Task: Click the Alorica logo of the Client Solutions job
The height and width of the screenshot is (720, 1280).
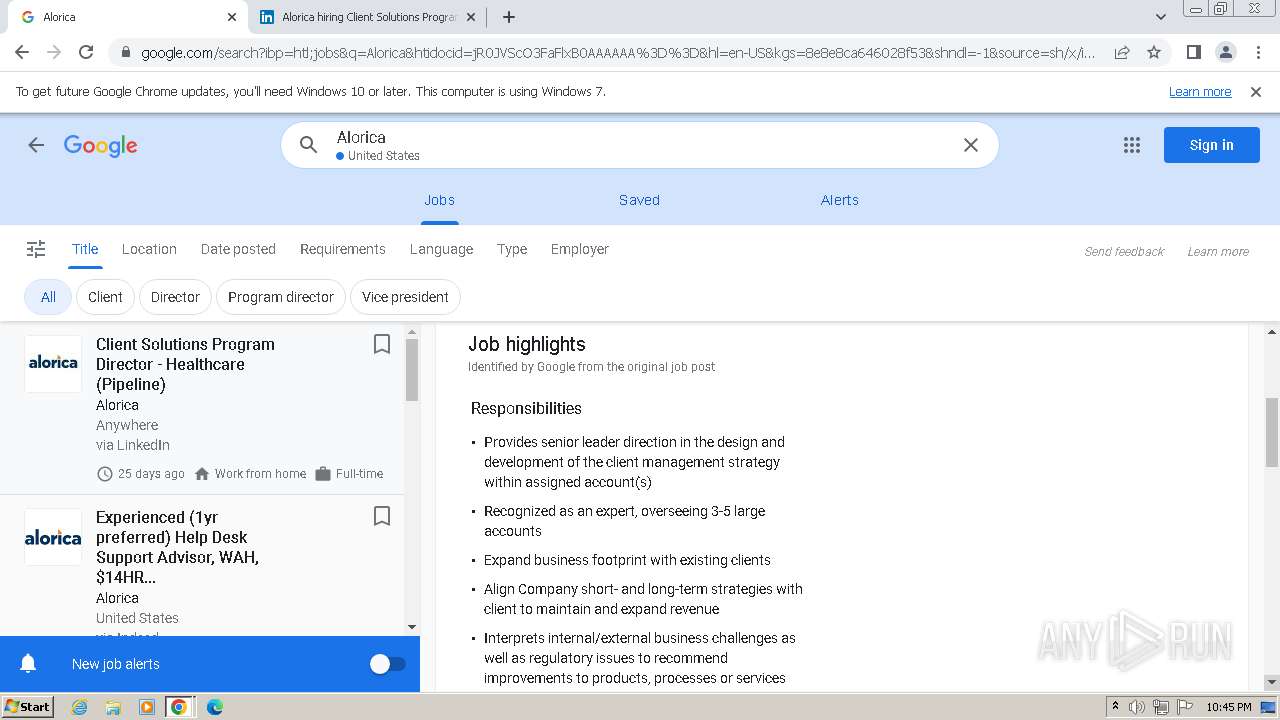Action: click(x=53, y=363)
